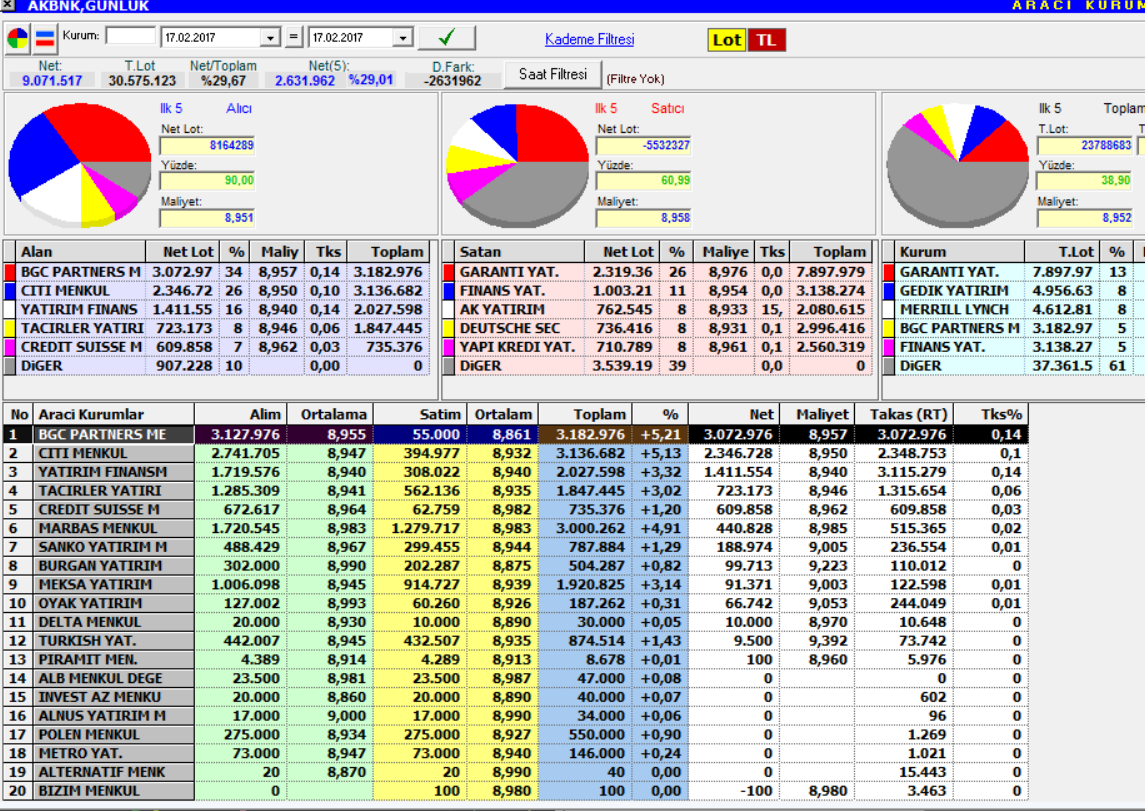
Task: Click the D.Fark value -2631962
Action: coord(453,81)
